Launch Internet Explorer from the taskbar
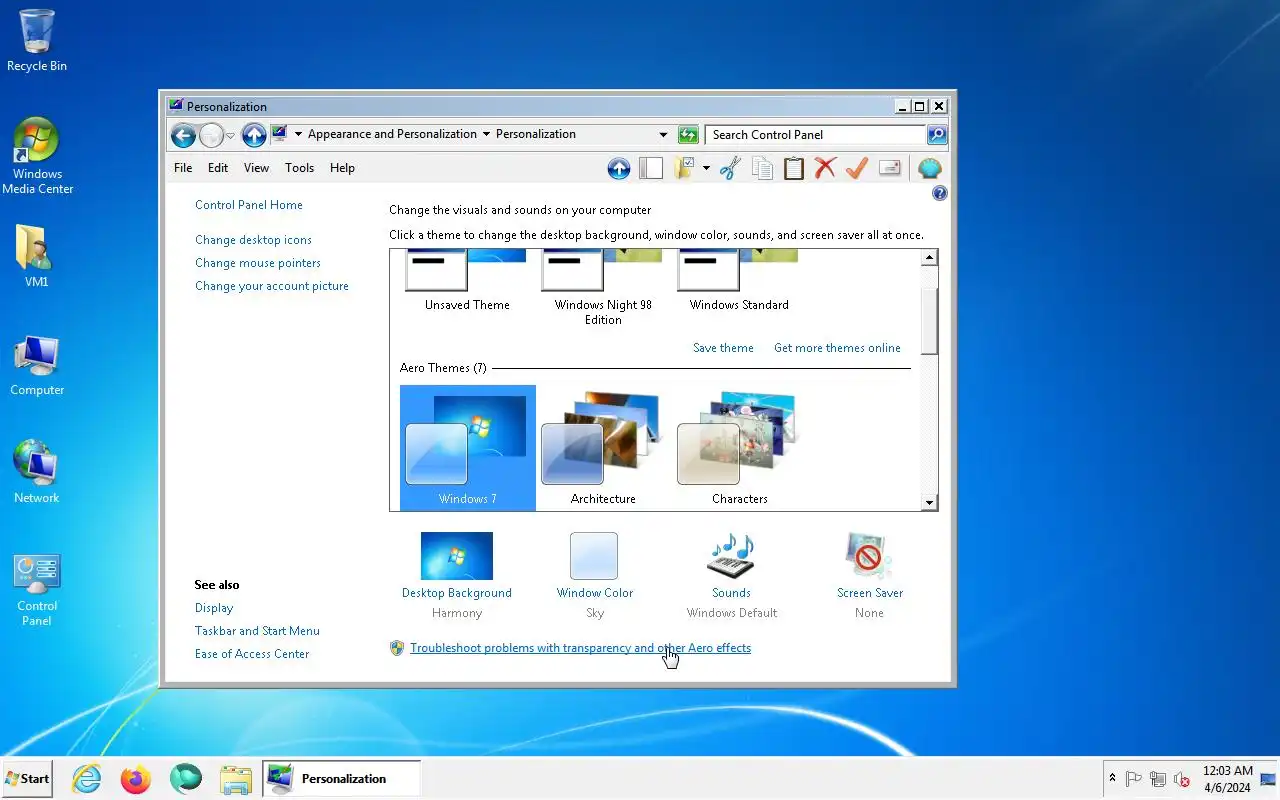Screen dimensions: 1280x800 click(x=87, y=778)
